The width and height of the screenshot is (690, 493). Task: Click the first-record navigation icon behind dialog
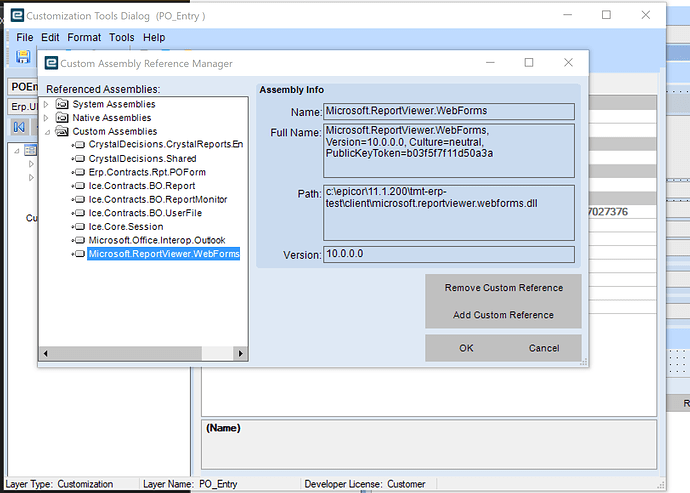(19, 127)
